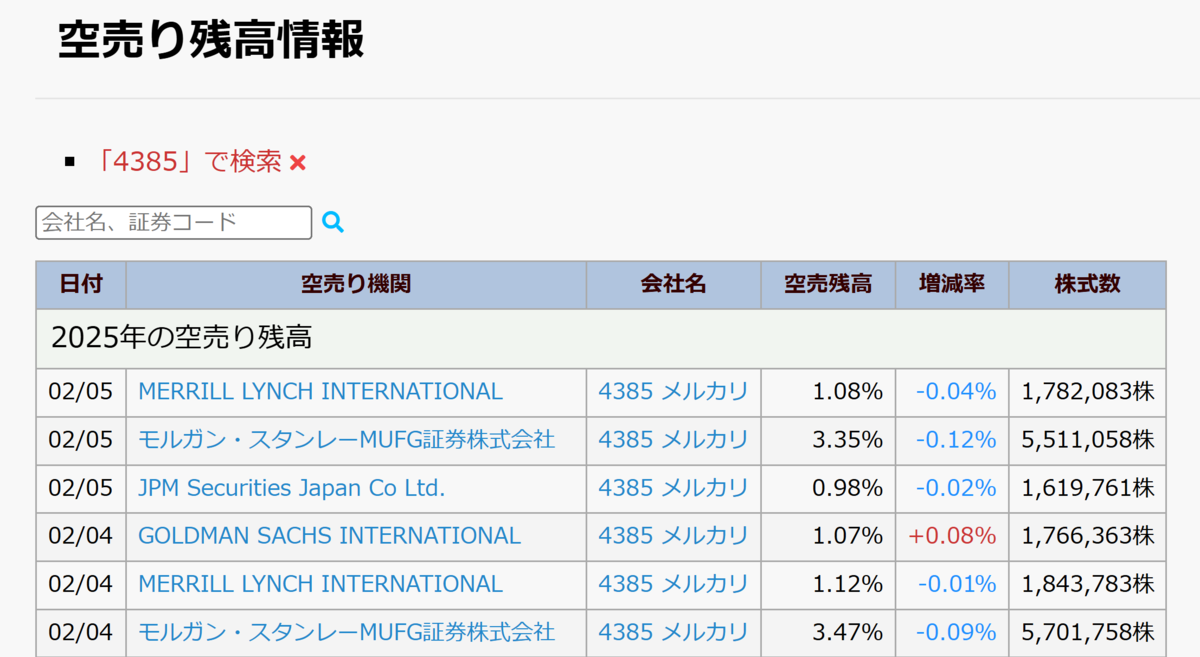Open モルガン・スタンレーMUFG証券 link dated 02/05
This screenshot has height=657, width=1200.
[346, 440]
